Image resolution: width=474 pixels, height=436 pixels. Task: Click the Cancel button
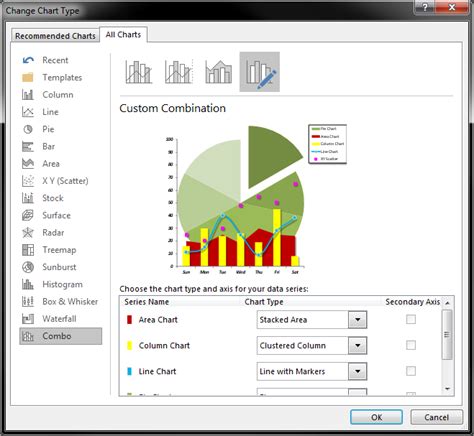tap(436, 417)
